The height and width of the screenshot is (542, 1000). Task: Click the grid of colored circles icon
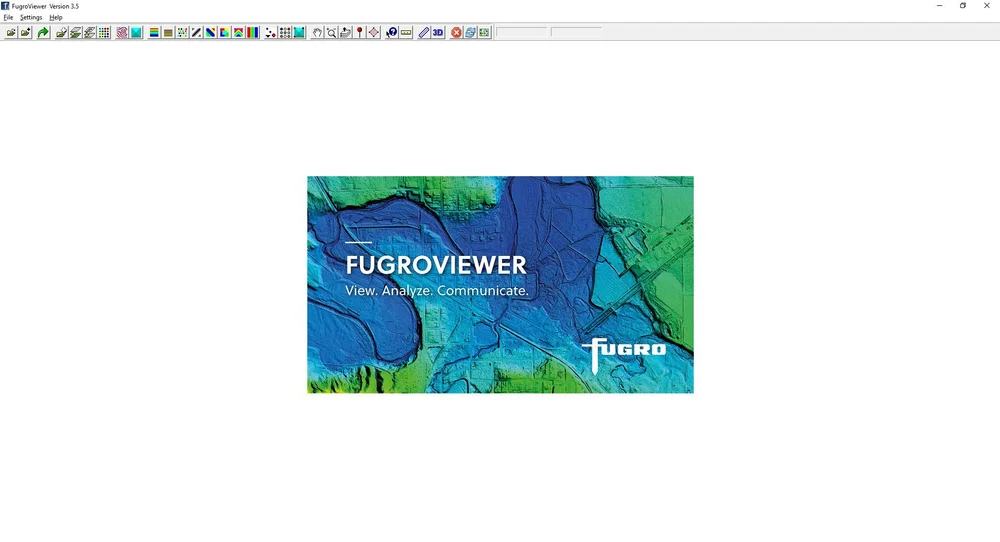point(284,33)
